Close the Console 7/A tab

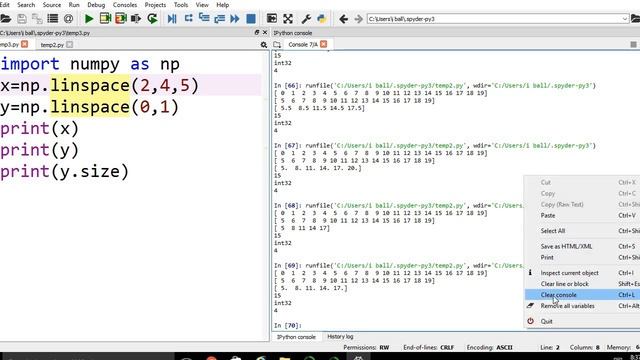(324, 44)
